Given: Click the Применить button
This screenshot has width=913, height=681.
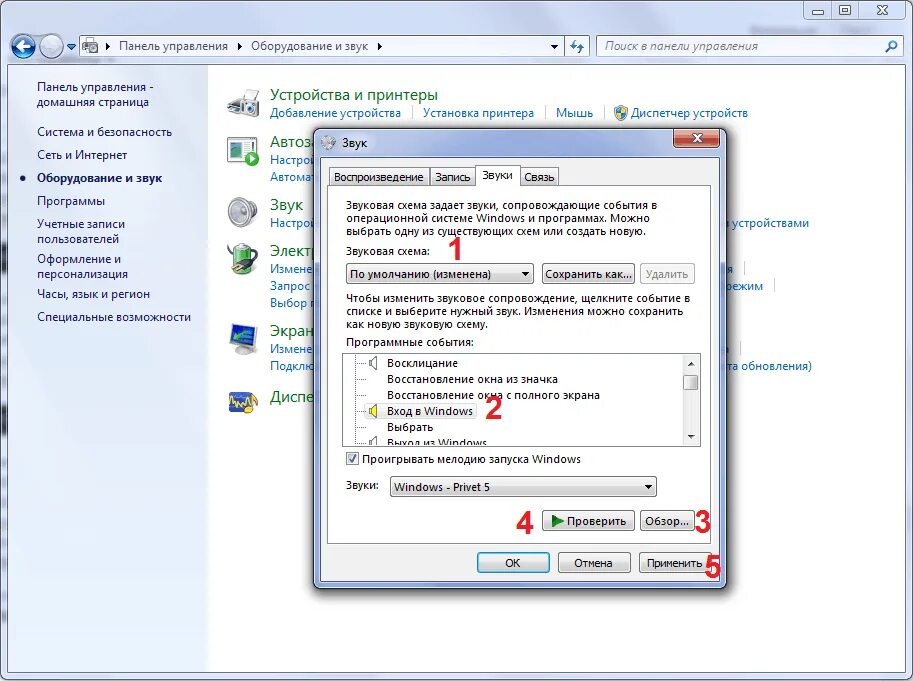Looking at the screenshot, I should tap(674, 563).
